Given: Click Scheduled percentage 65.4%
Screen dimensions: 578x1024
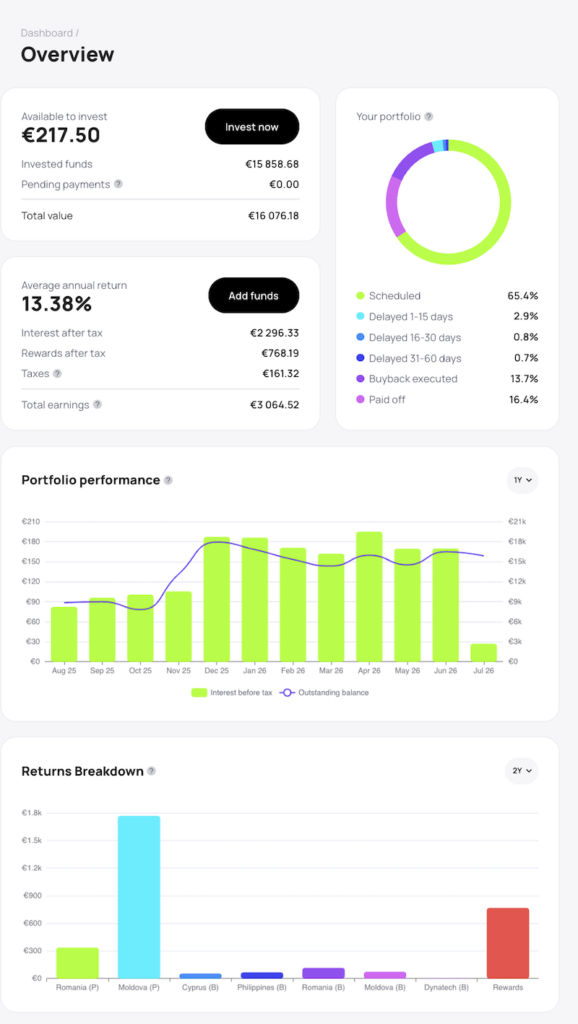Looking at the screenshot, I should pos(523,296).
